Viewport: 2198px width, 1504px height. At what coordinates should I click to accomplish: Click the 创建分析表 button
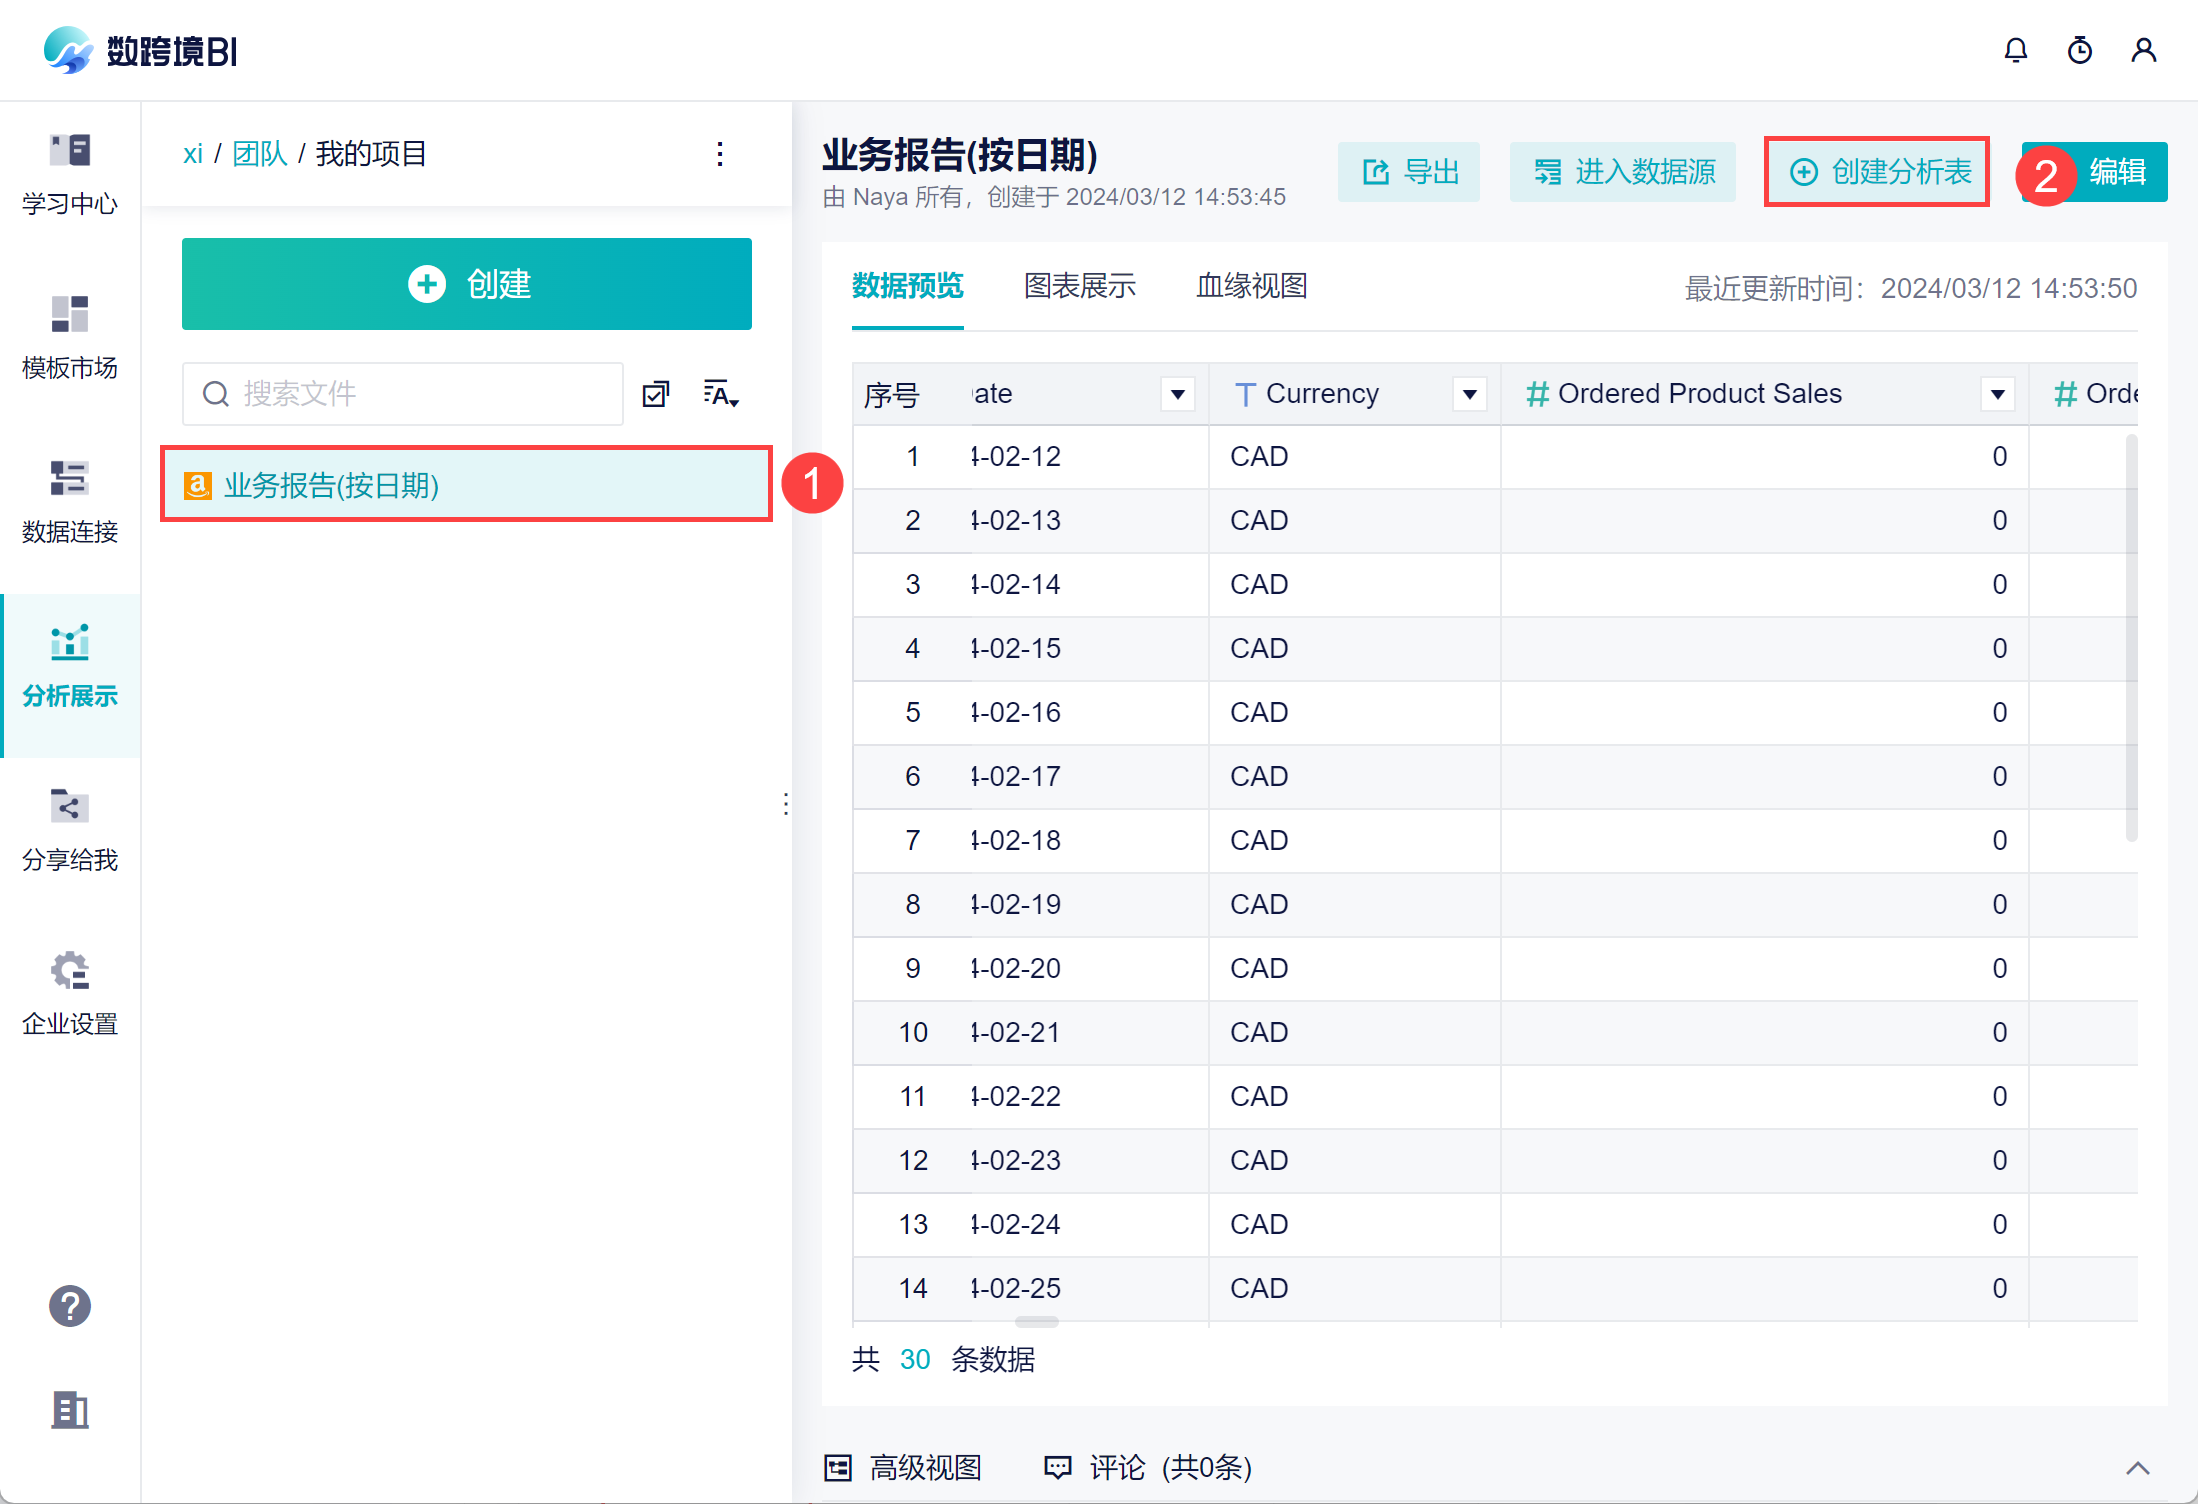click(x=1878, y=172)
